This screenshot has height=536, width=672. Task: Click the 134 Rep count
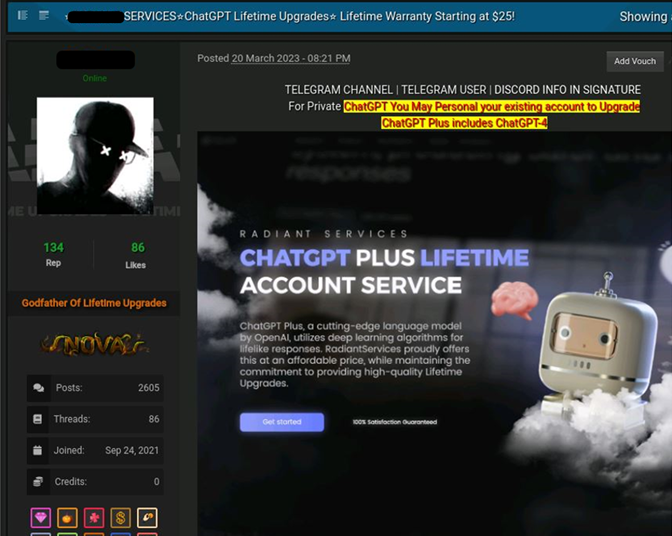coord(53,247)
